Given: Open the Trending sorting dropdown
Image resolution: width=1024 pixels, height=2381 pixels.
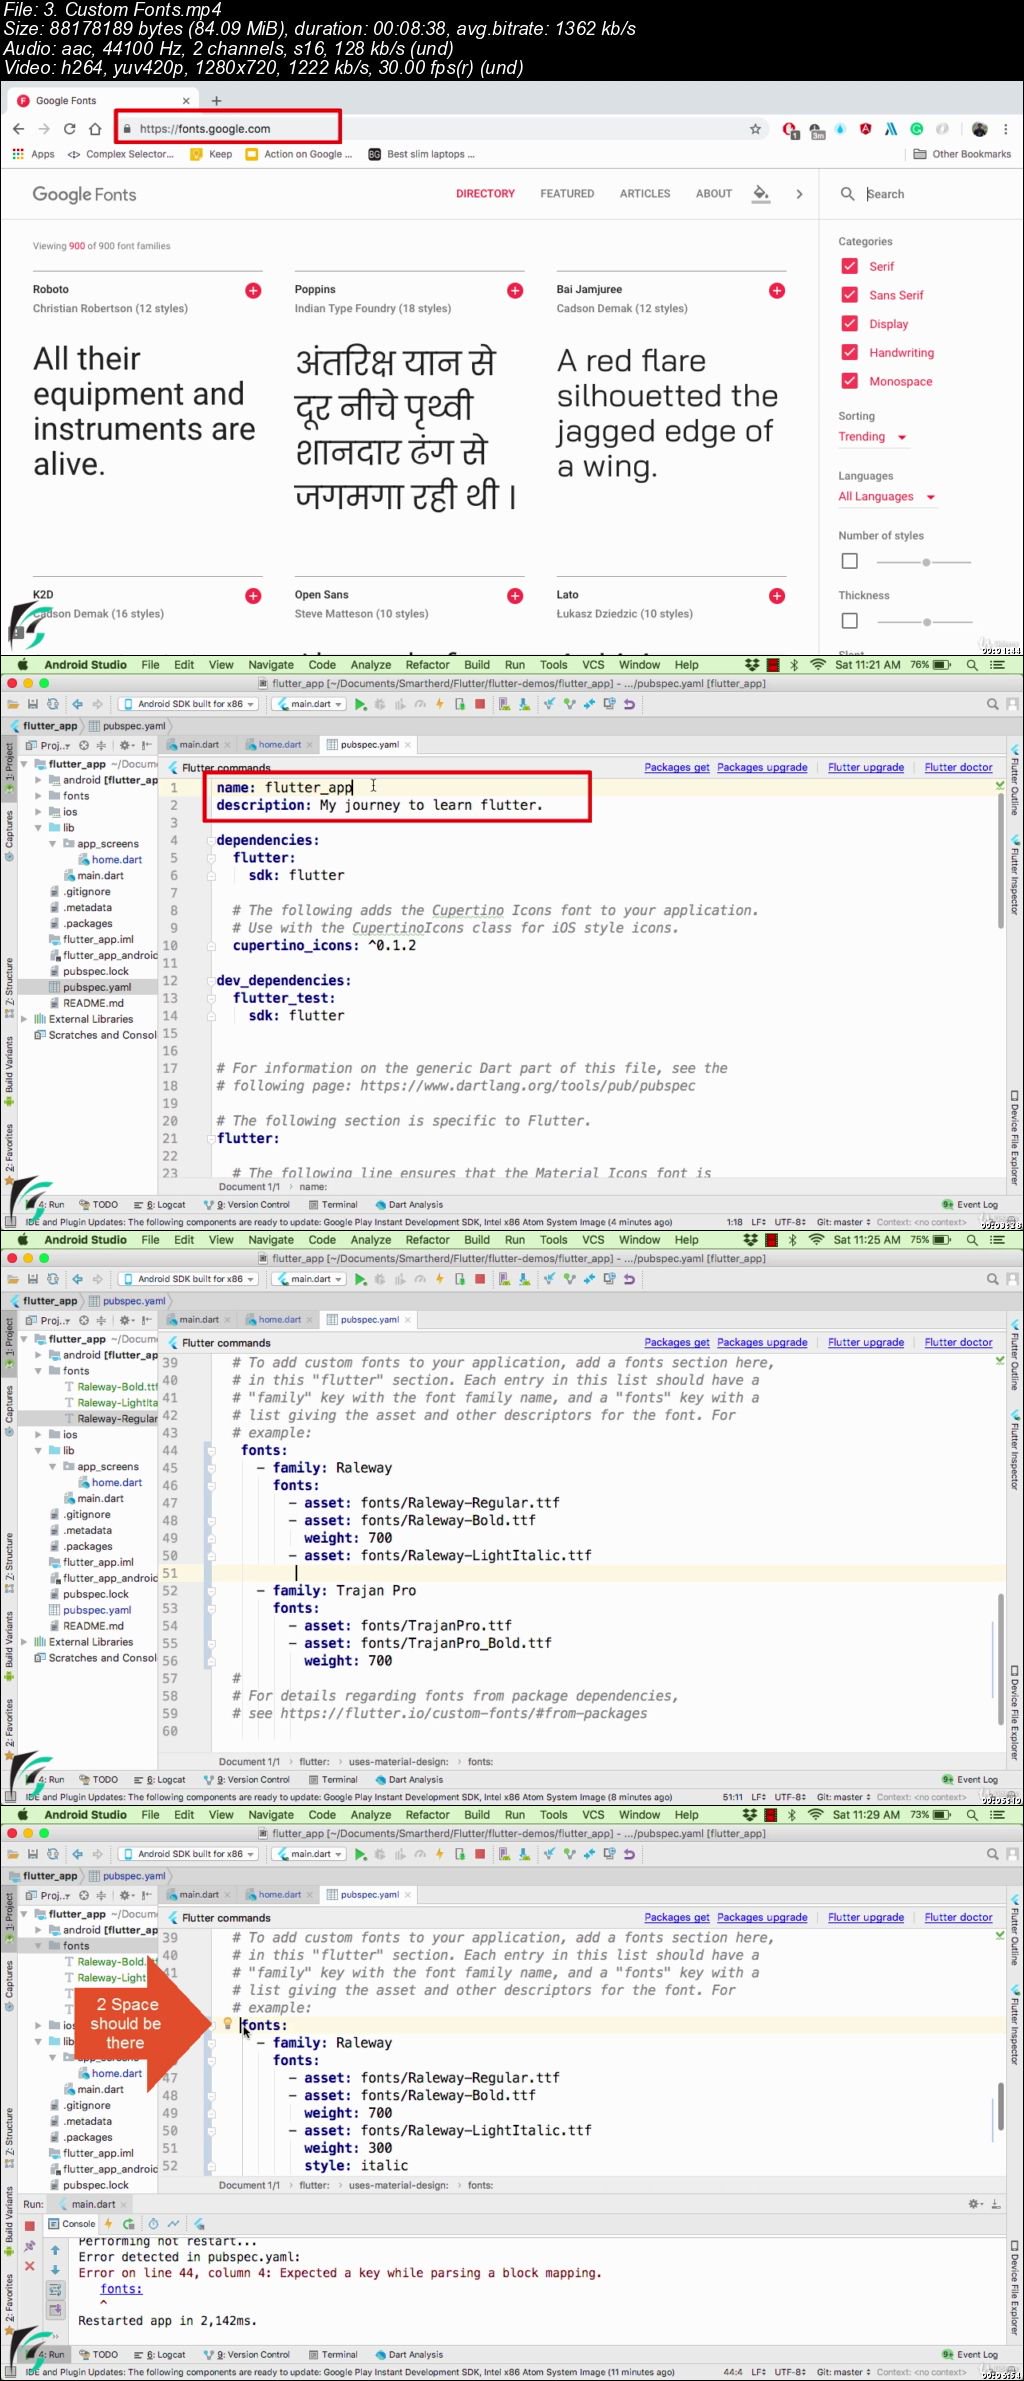Looking at the screenshot, I should click(872, 437).
